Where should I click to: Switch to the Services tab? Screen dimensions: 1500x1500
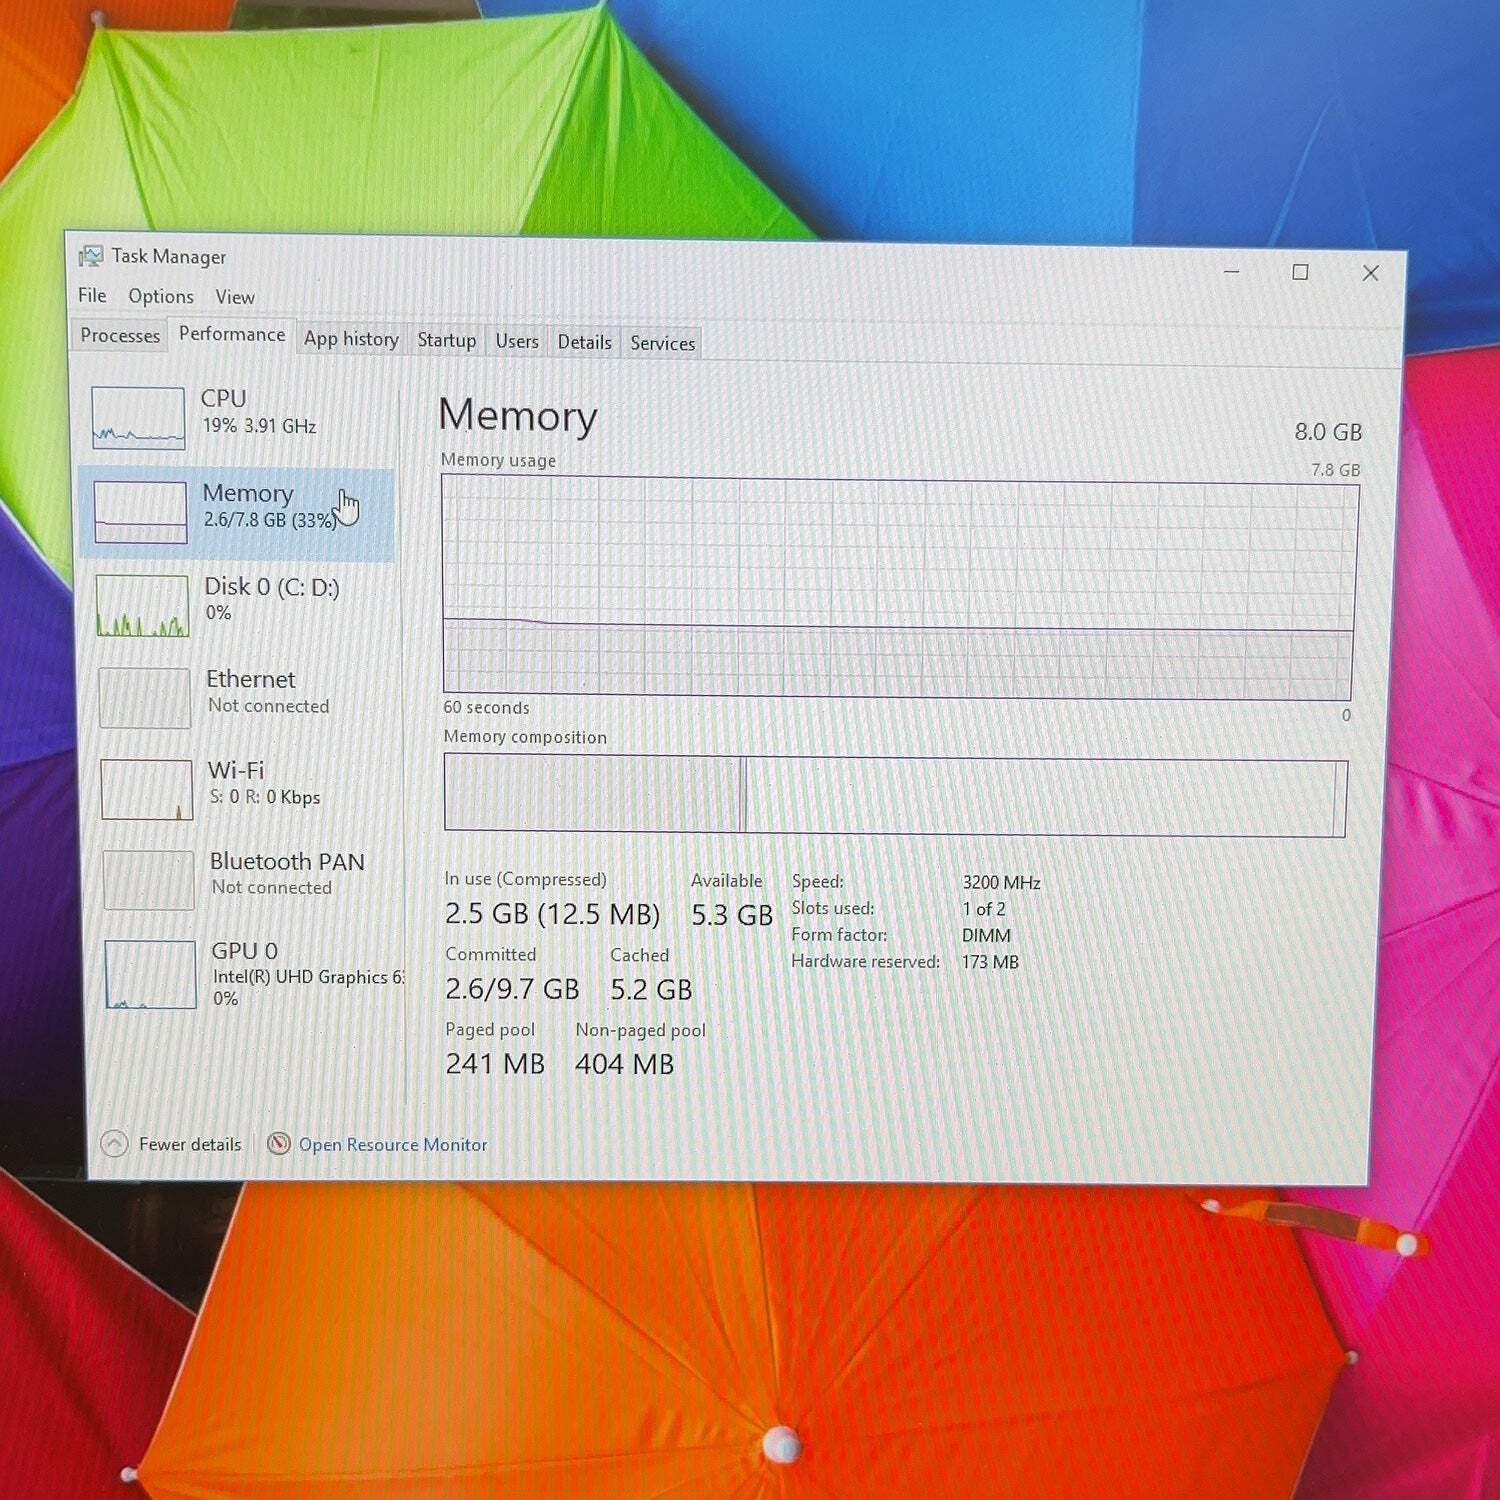coord(662,343)
